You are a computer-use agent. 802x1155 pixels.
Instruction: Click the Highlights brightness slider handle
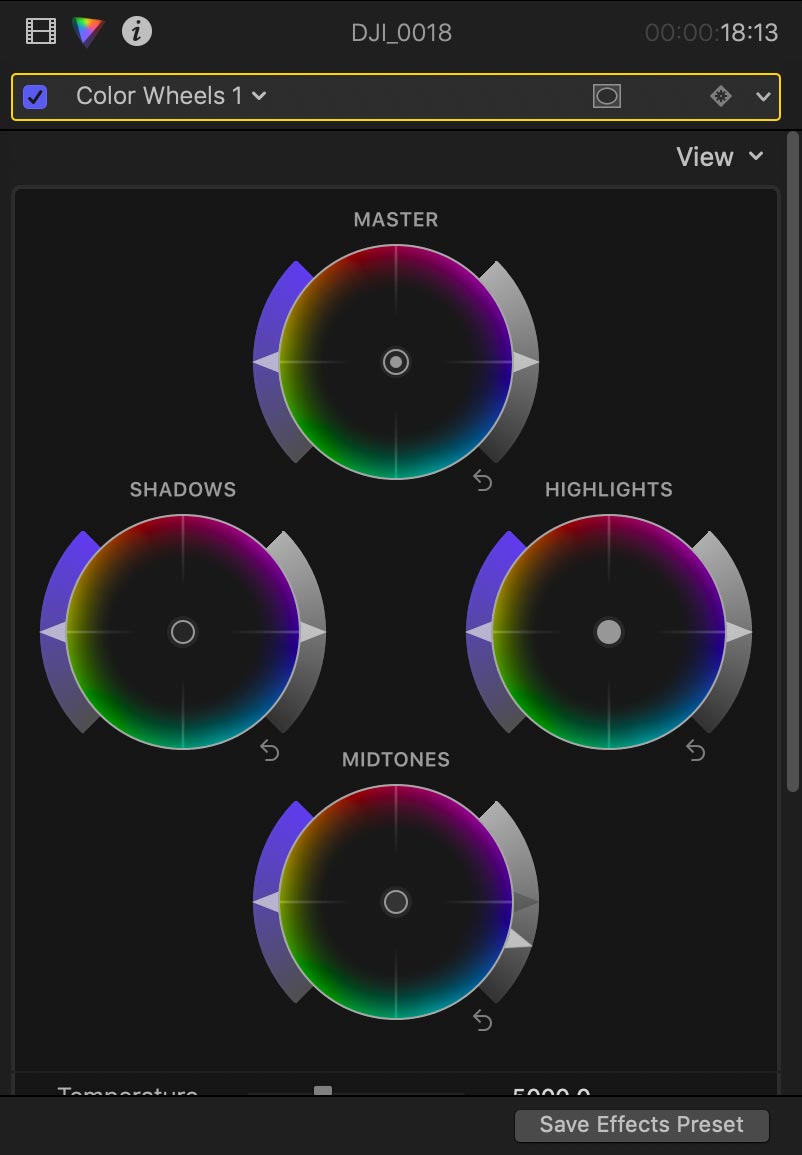point(739,631)
